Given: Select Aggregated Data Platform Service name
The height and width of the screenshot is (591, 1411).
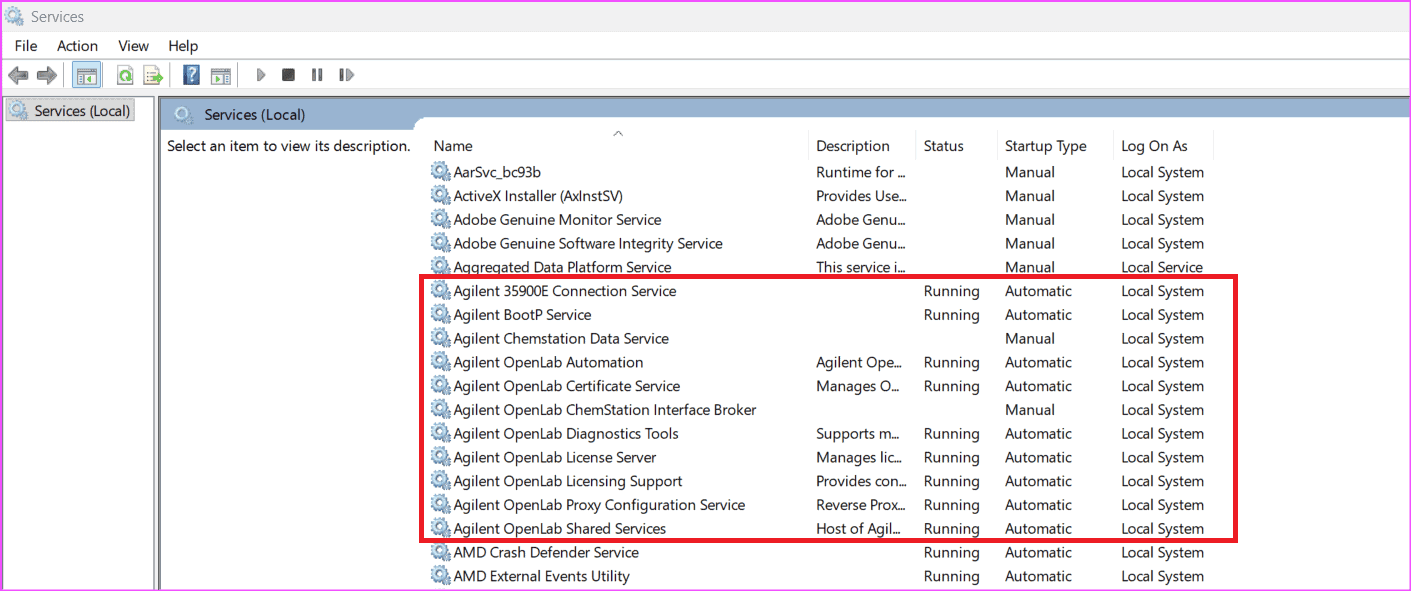Looking at the screenshot, I should (x=562, y=267).
